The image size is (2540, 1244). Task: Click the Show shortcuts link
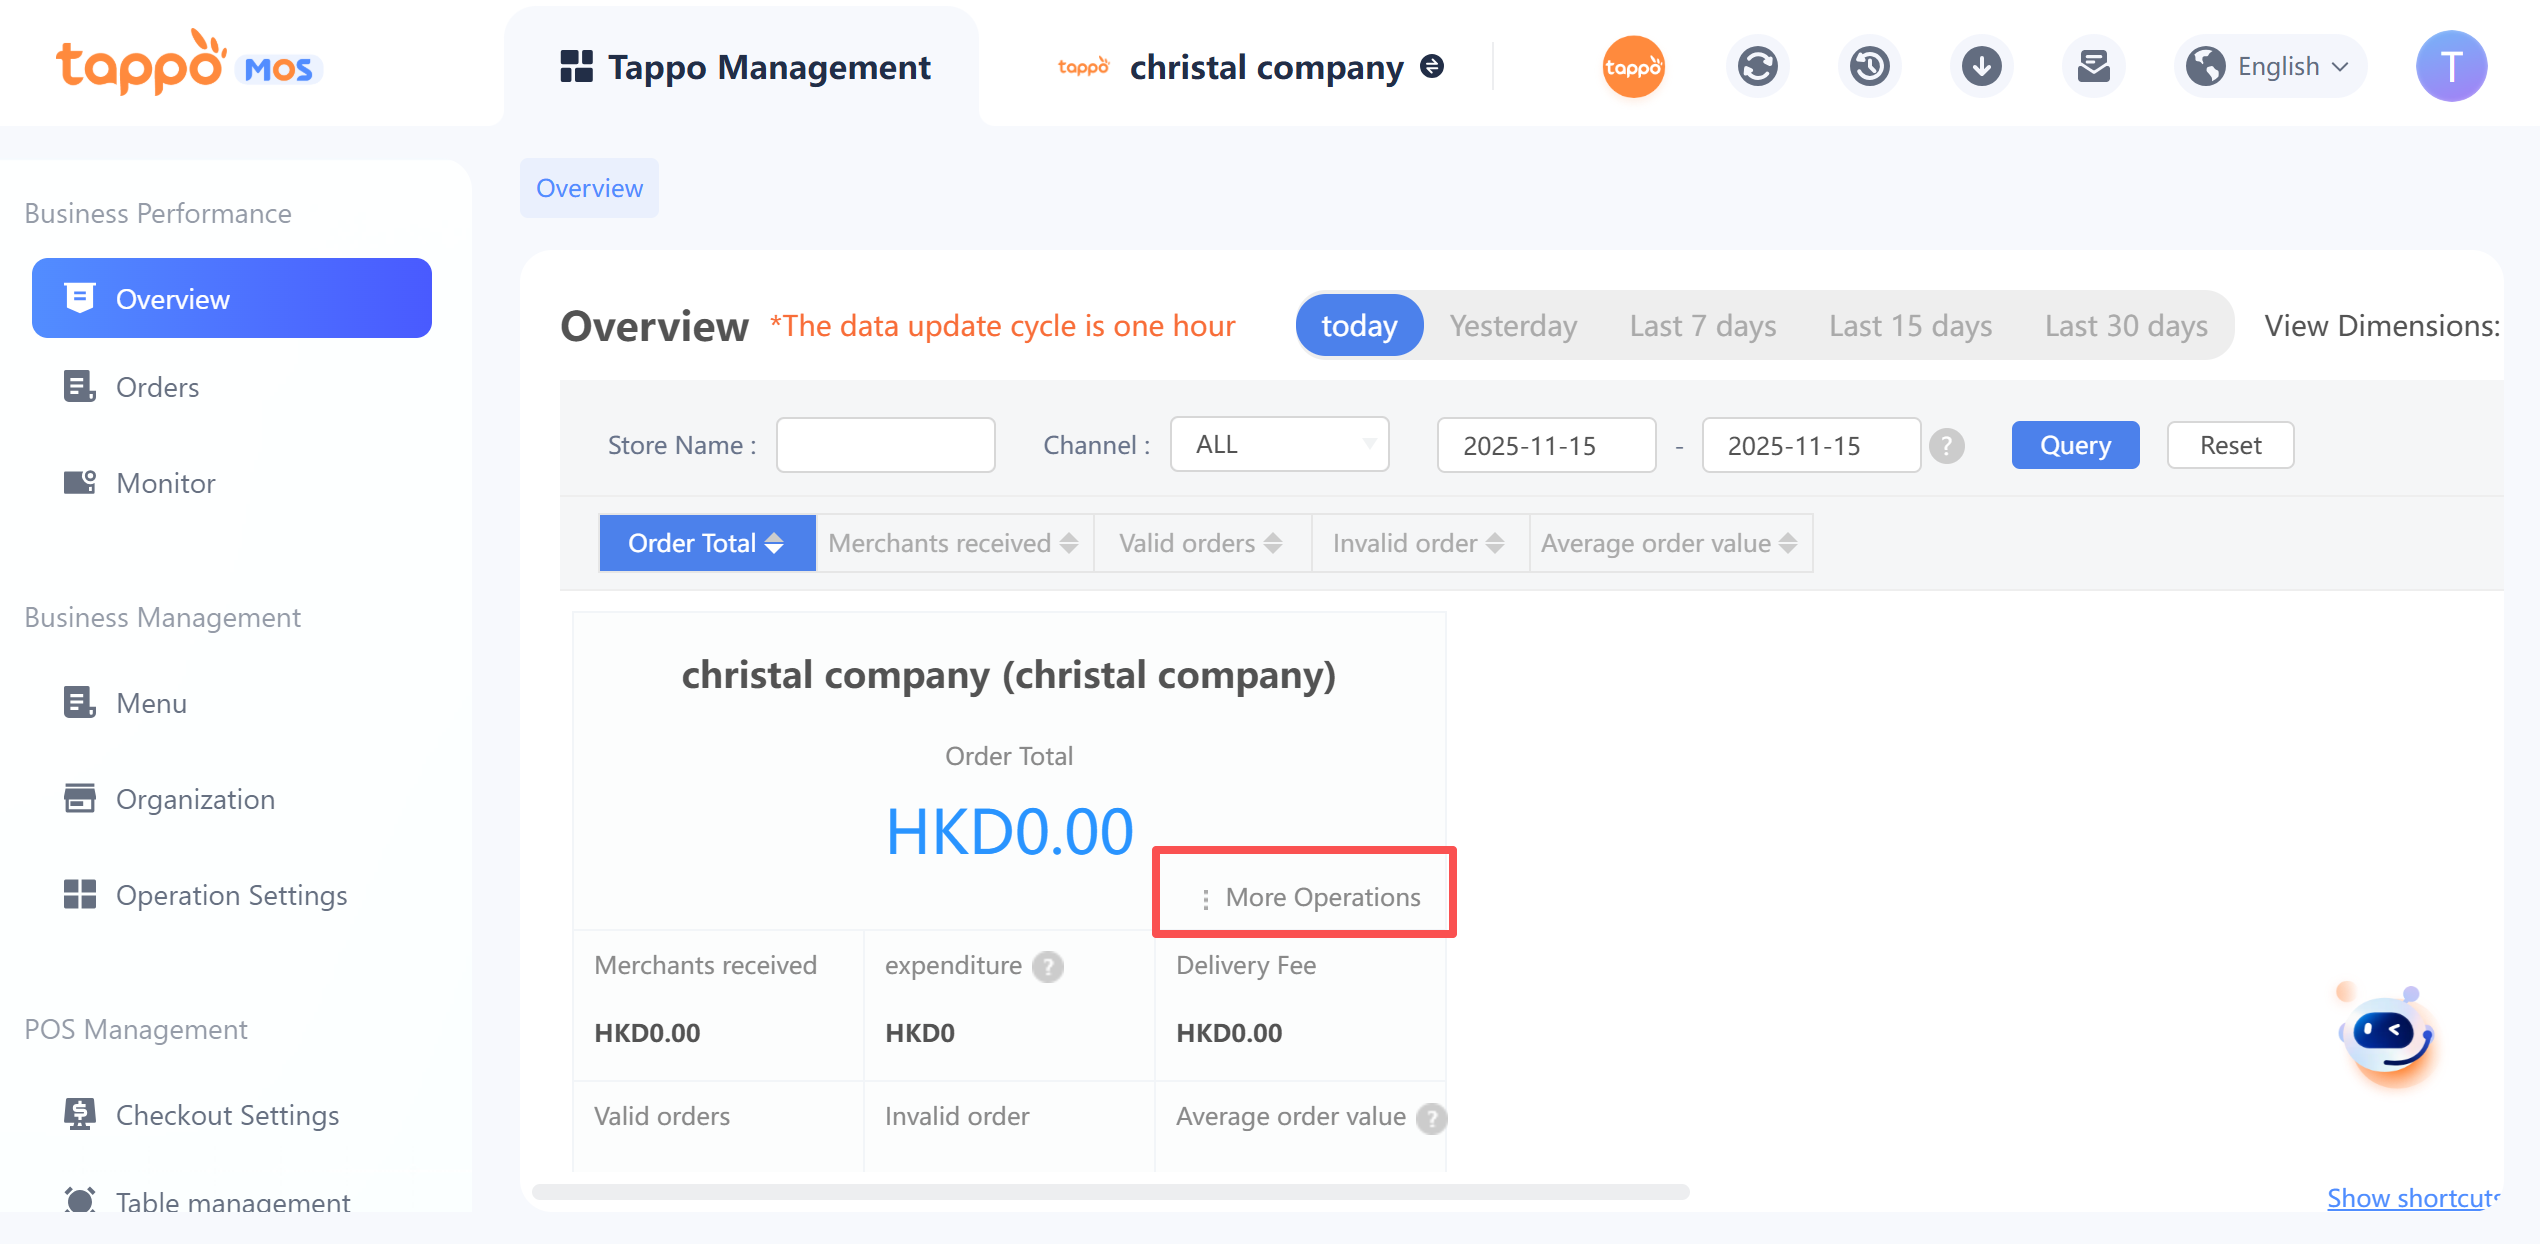(x=2412, y=1197)
